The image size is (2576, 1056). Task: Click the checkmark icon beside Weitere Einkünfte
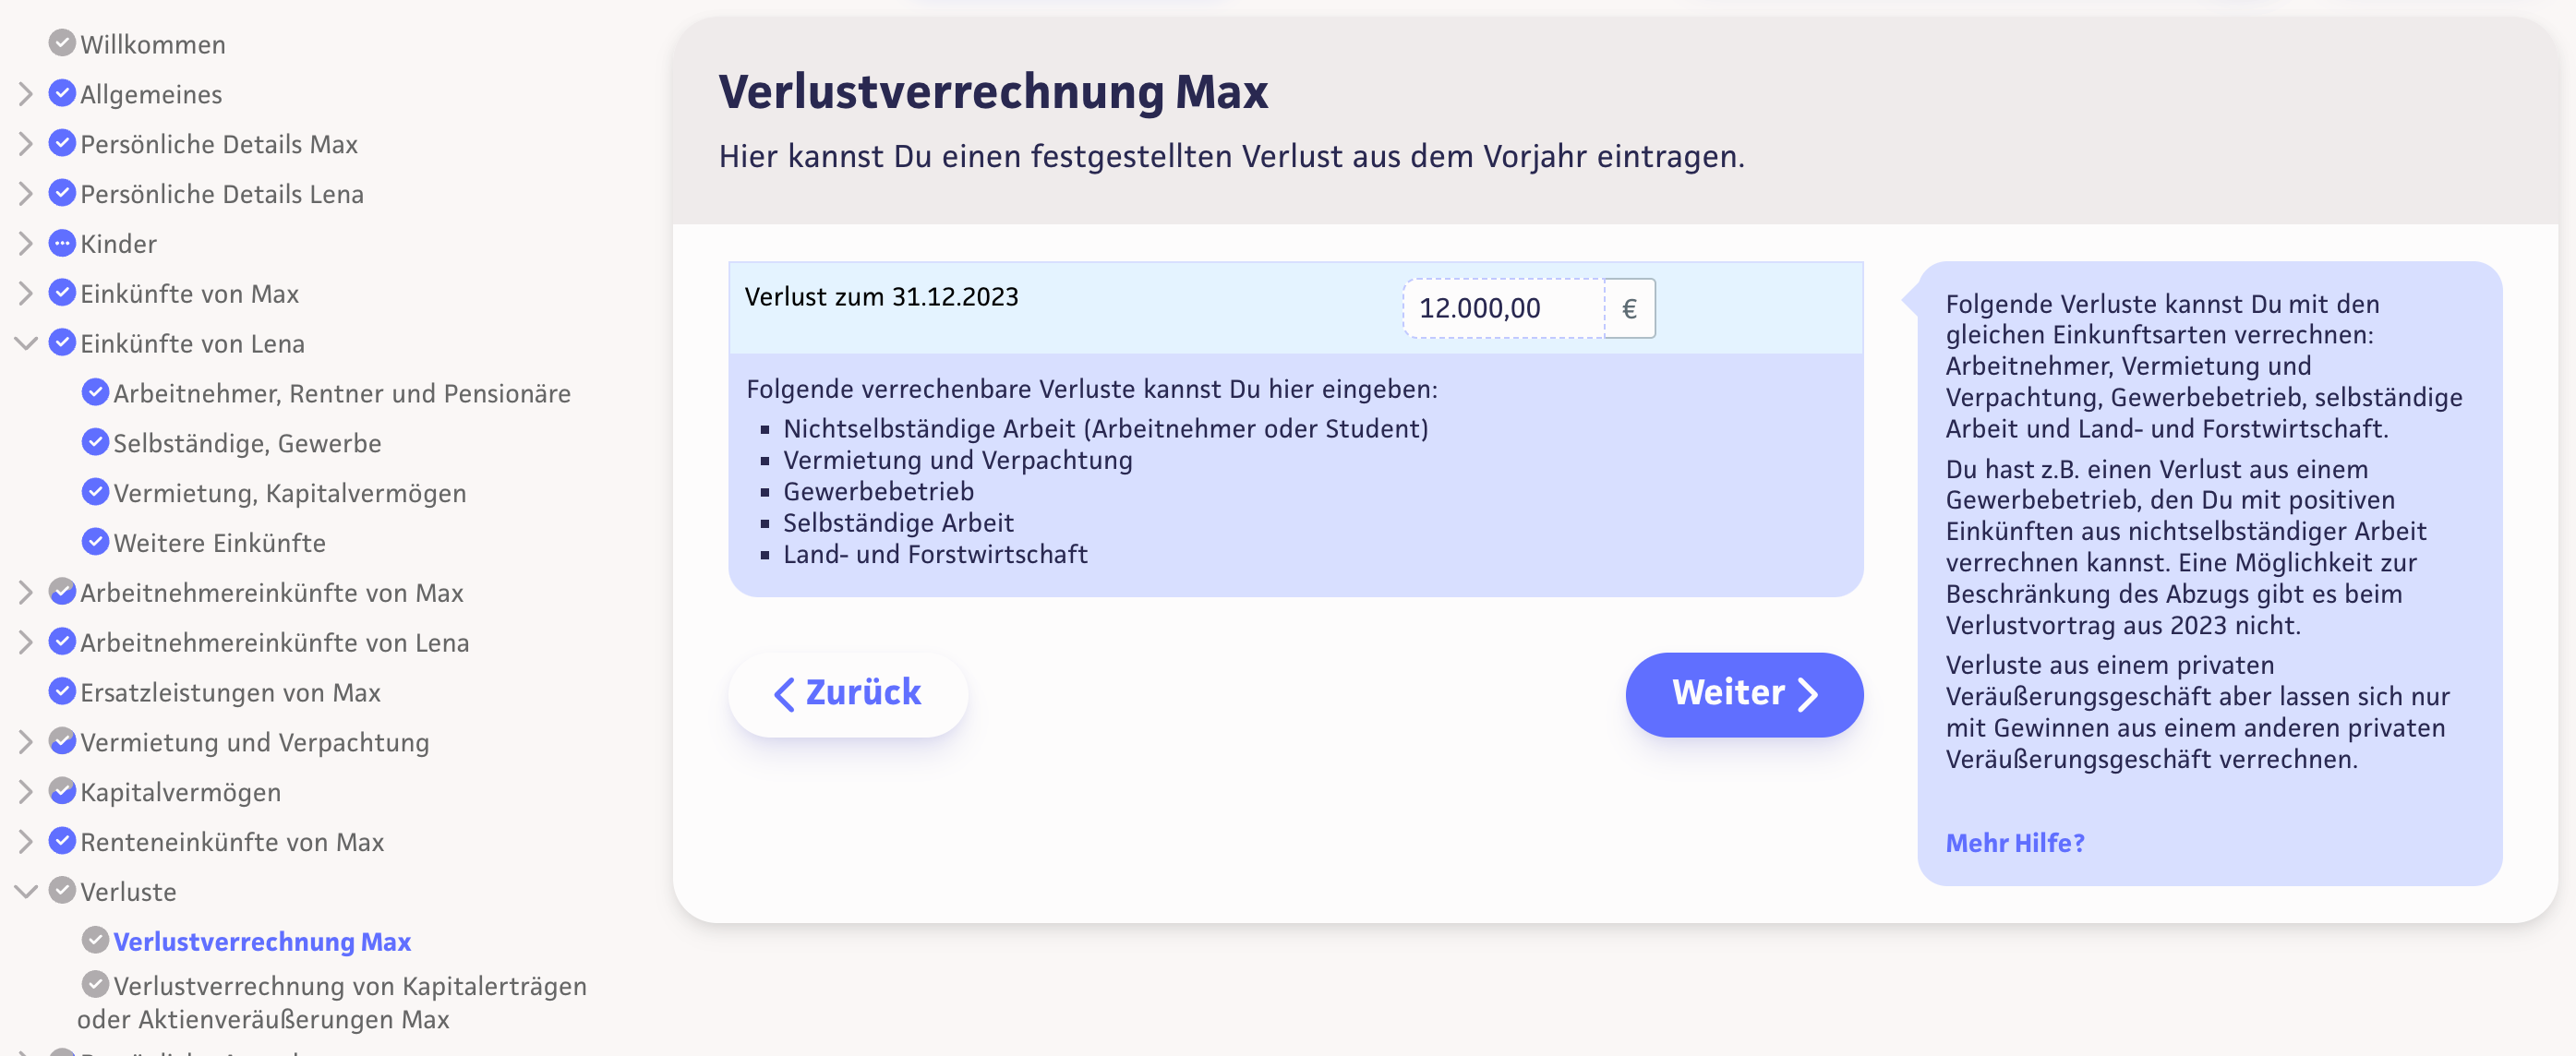point(95,542)
